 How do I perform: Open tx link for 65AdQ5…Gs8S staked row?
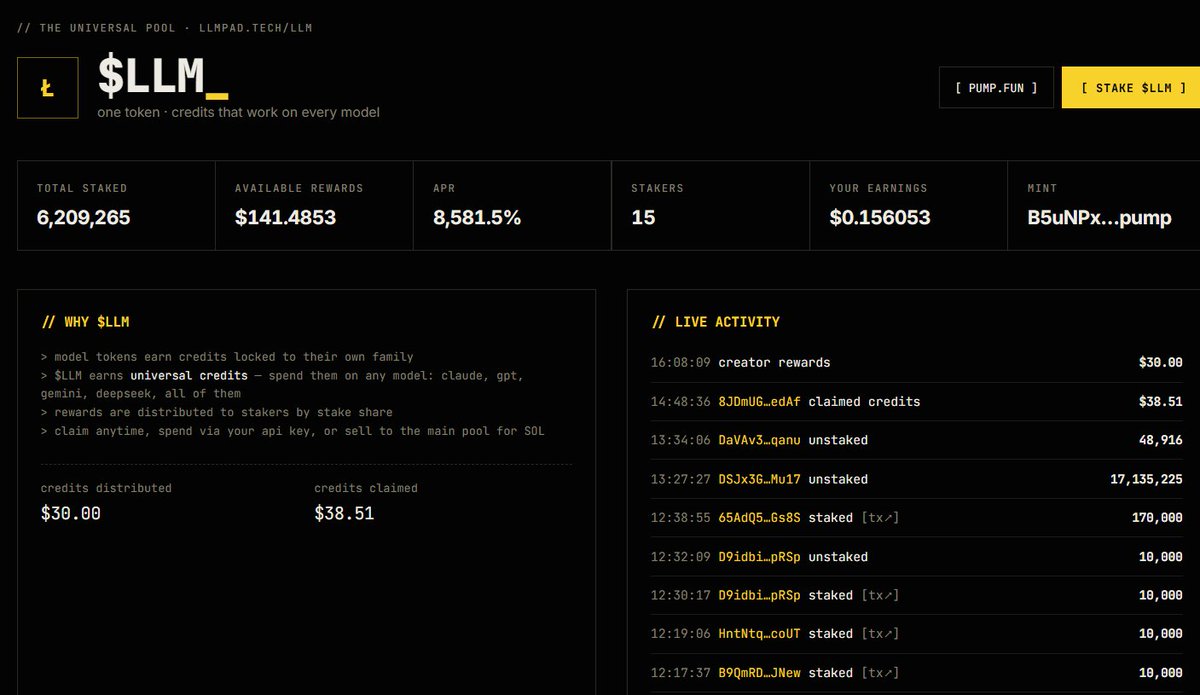click(880, 518)
